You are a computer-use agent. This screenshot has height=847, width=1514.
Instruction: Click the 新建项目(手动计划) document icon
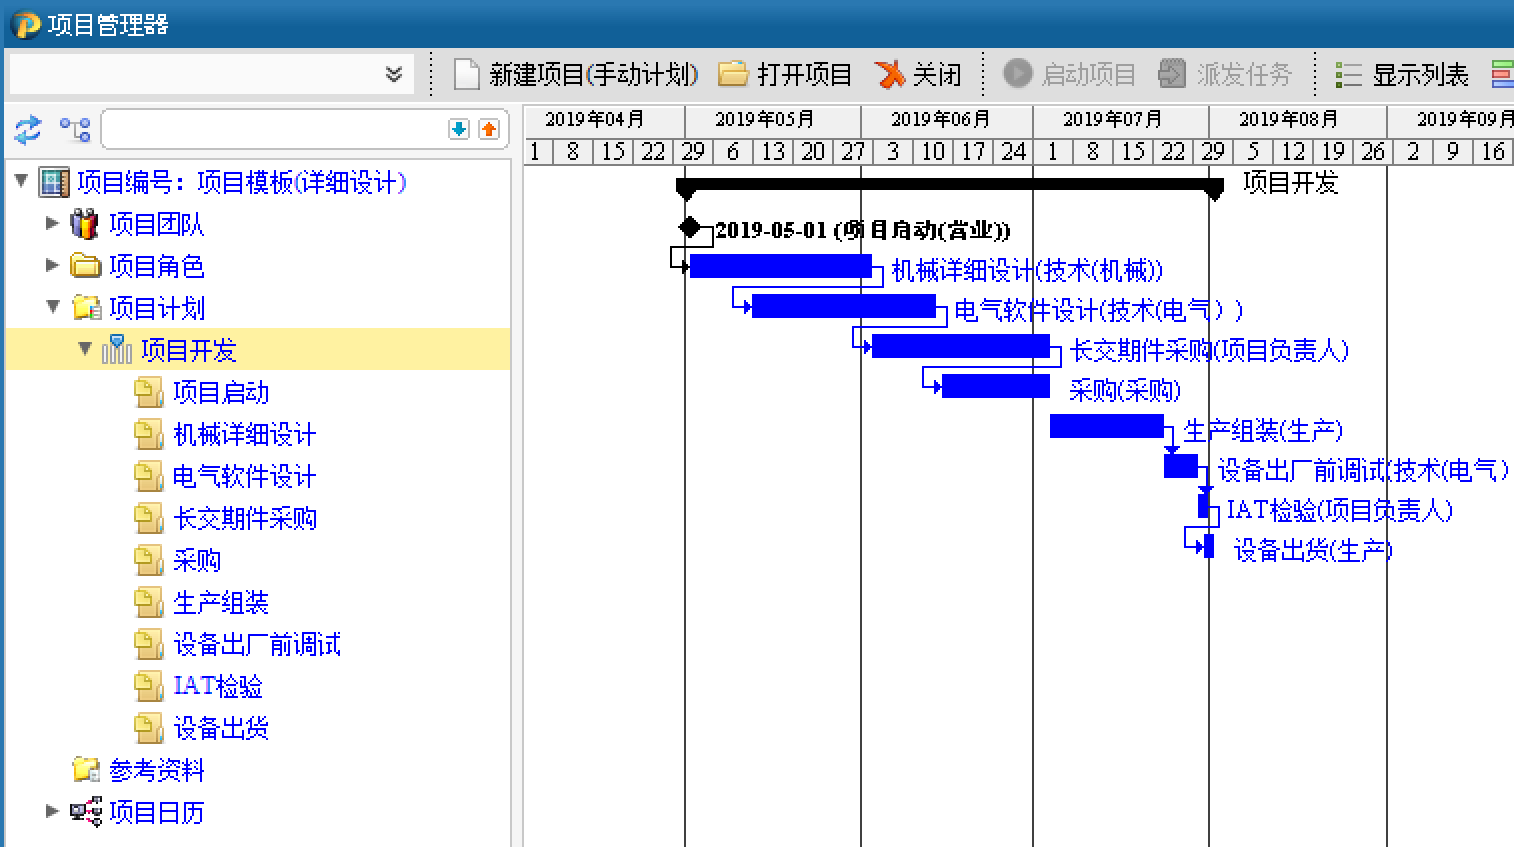467,74
